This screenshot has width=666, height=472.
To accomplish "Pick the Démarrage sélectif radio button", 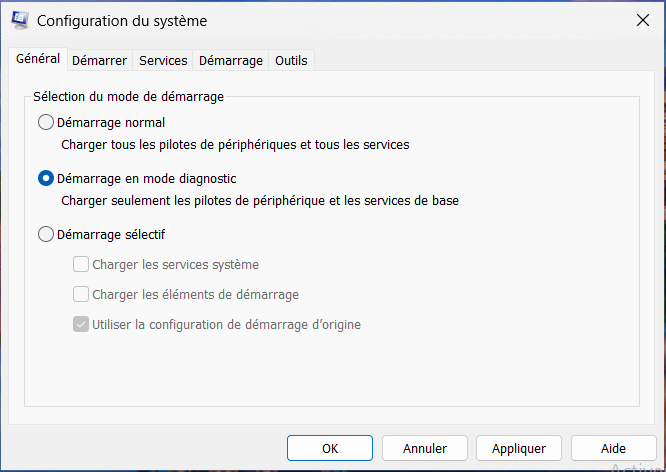I will pos(46,235).
